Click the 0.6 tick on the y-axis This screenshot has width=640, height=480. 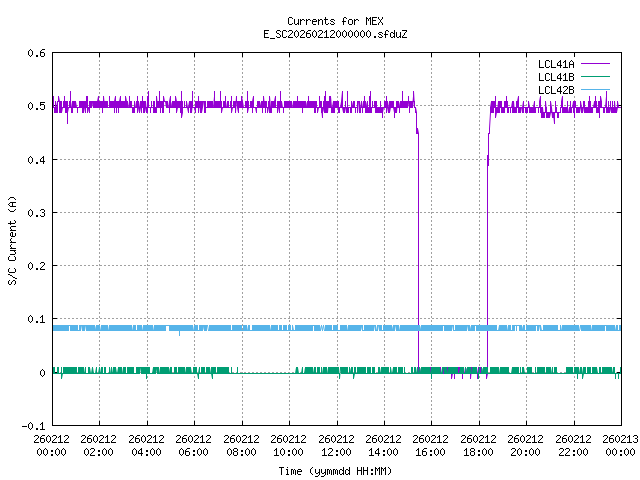tap(35, 53)
